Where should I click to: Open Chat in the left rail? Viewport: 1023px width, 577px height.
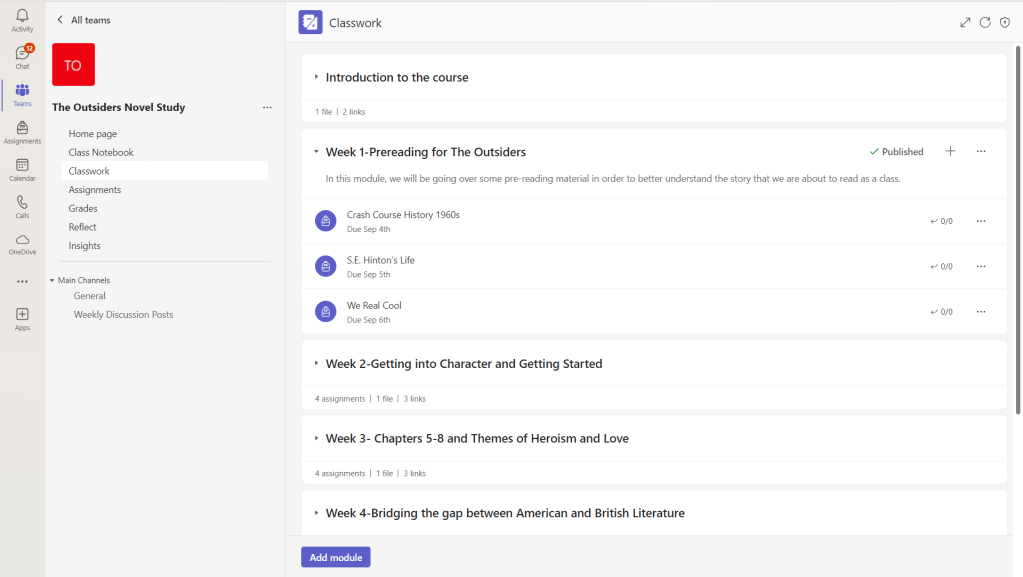point(22,56)
